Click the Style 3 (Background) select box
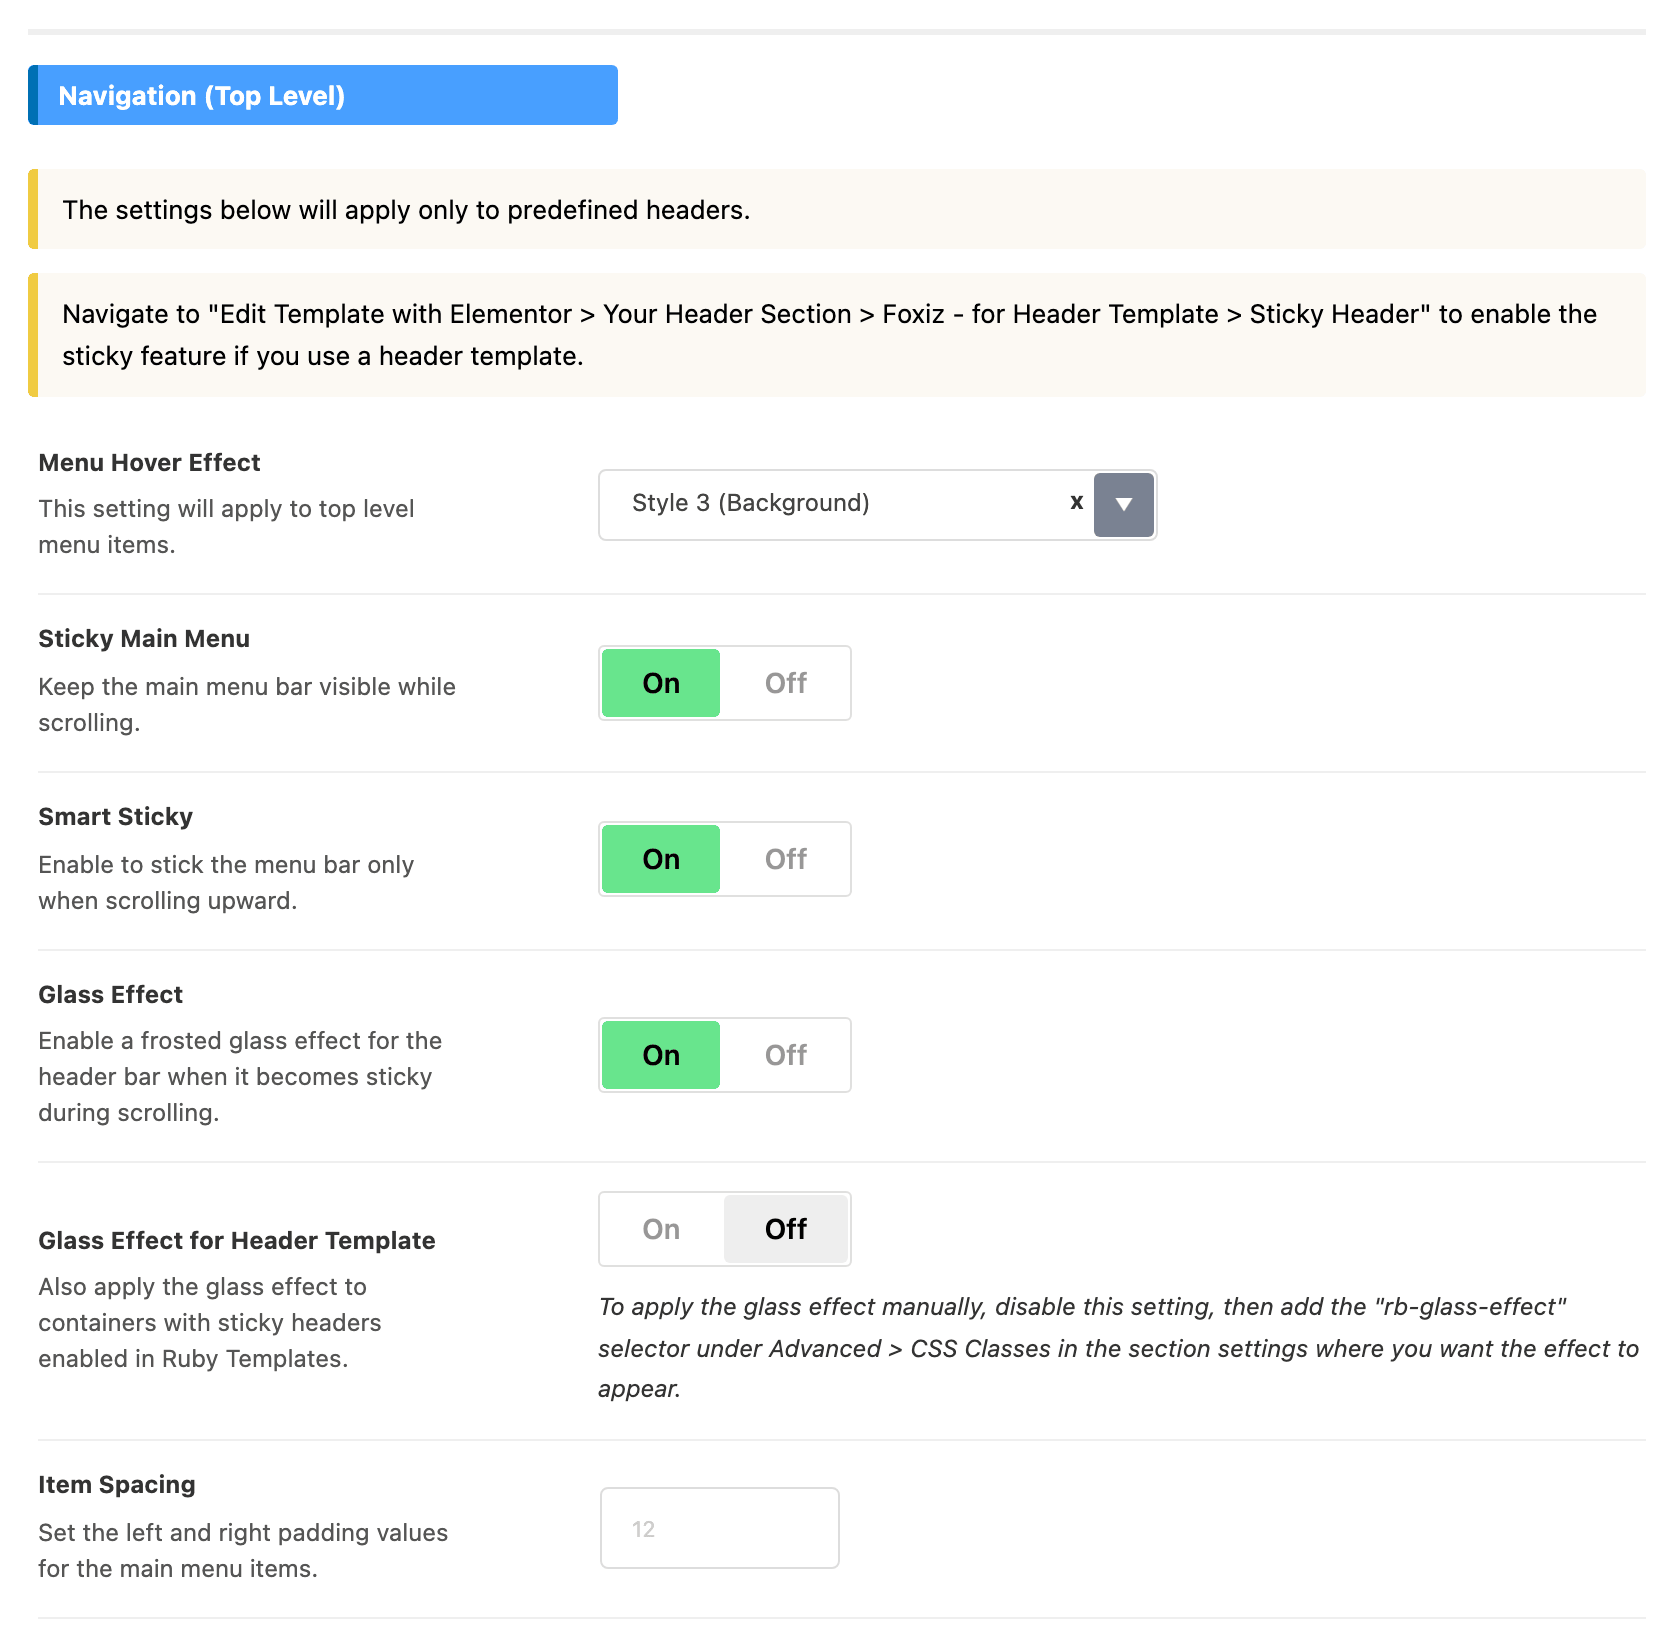 click(x=877, y=505)
